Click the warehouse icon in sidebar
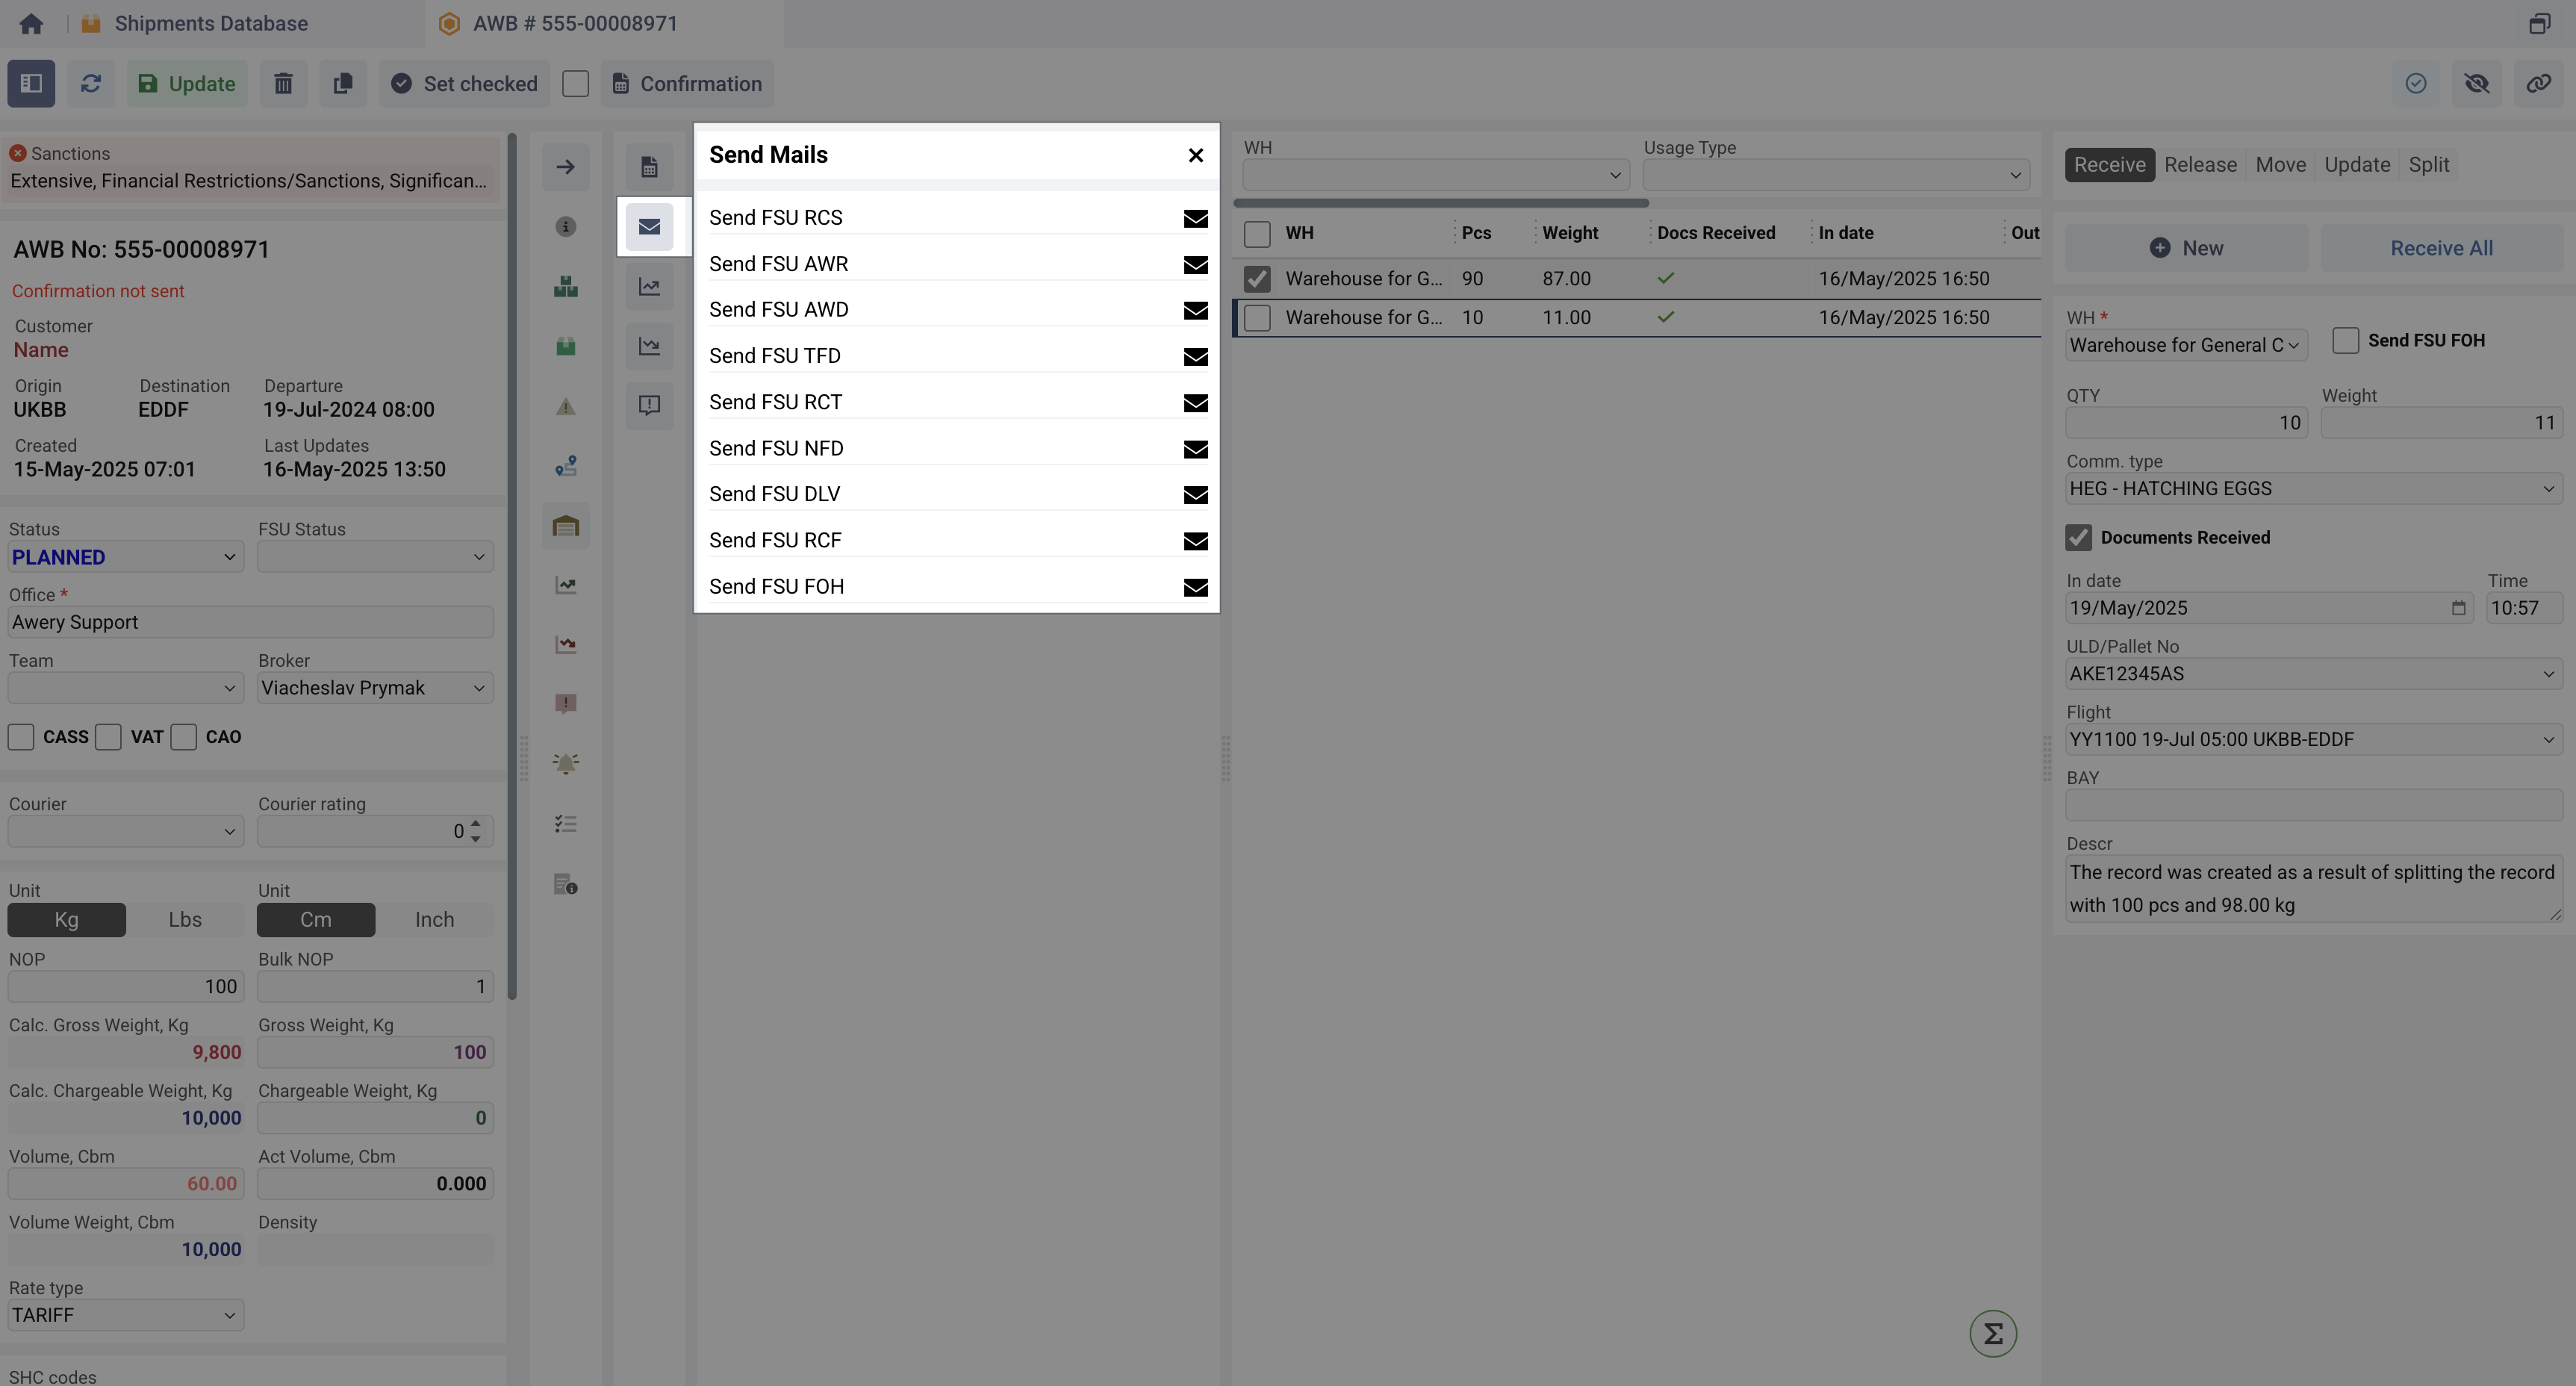 (x=566, y=526)
